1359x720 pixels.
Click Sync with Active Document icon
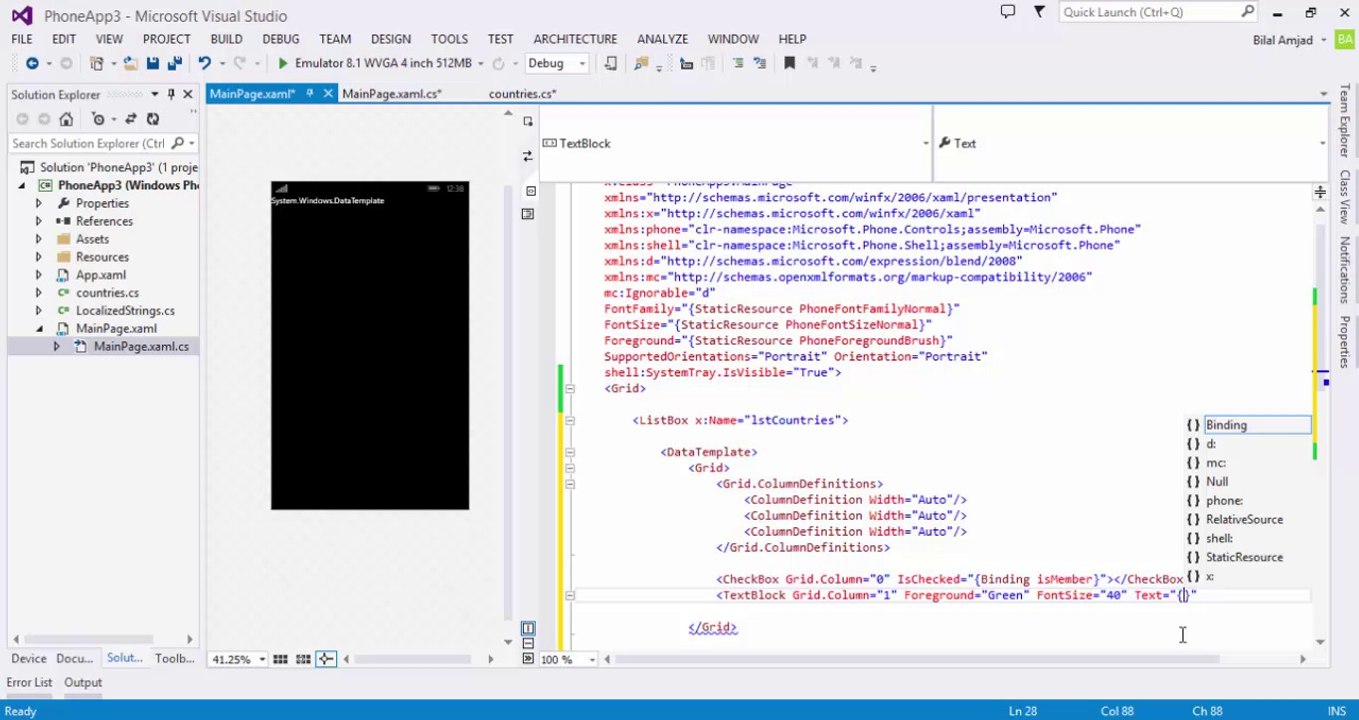click(x=131, y=119)
